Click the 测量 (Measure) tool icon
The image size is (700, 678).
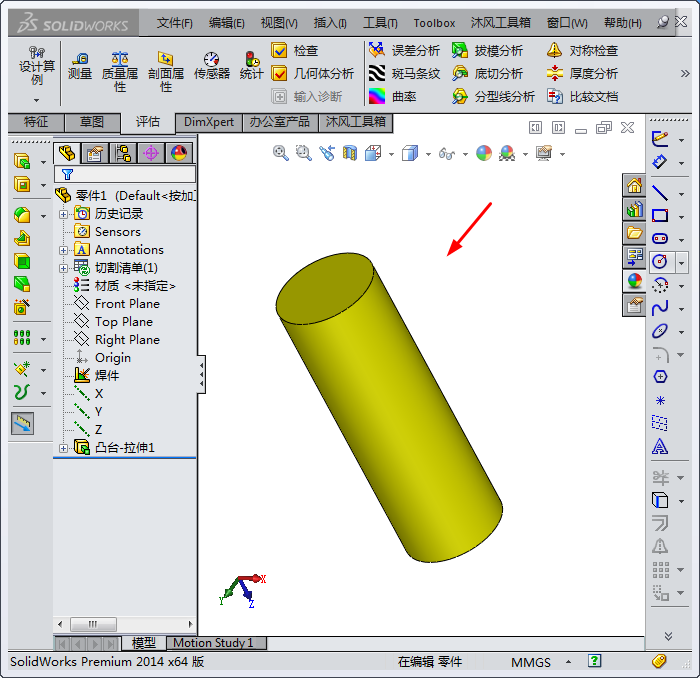pos(79,66)
